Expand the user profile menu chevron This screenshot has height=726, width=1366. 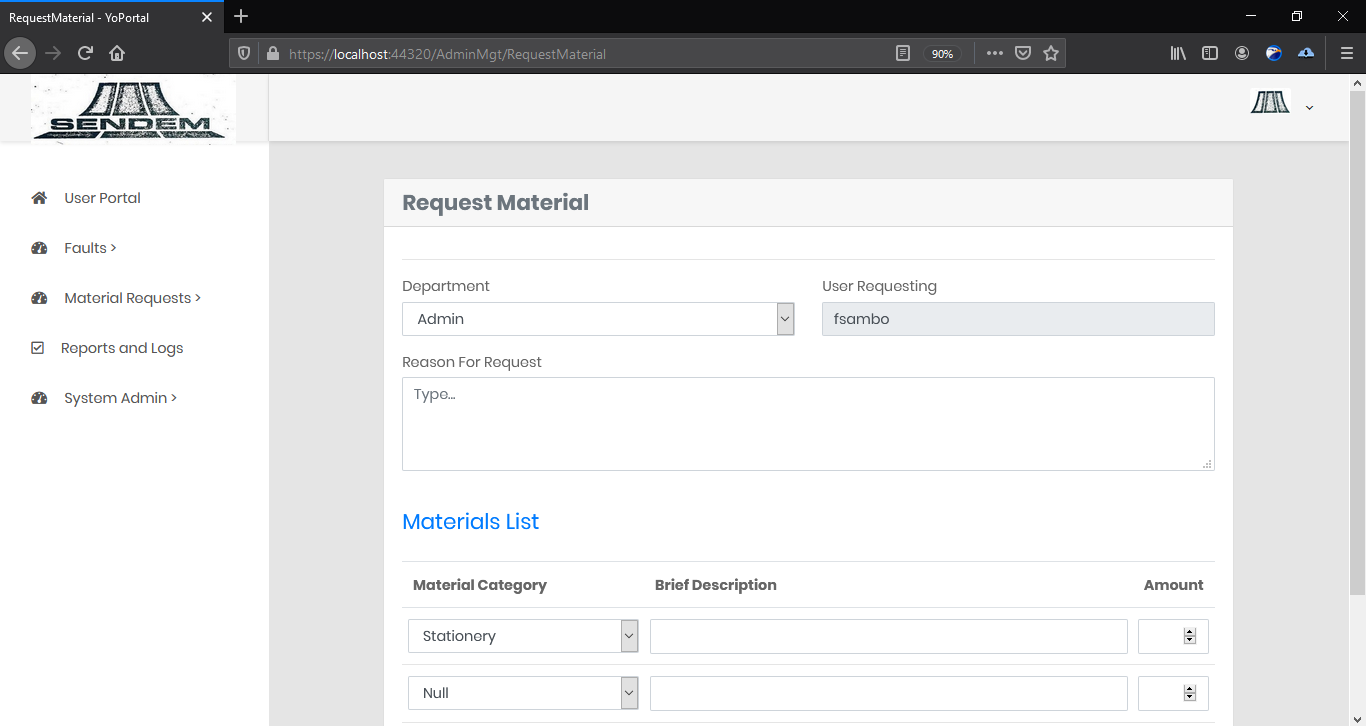tap(1309, 108)
